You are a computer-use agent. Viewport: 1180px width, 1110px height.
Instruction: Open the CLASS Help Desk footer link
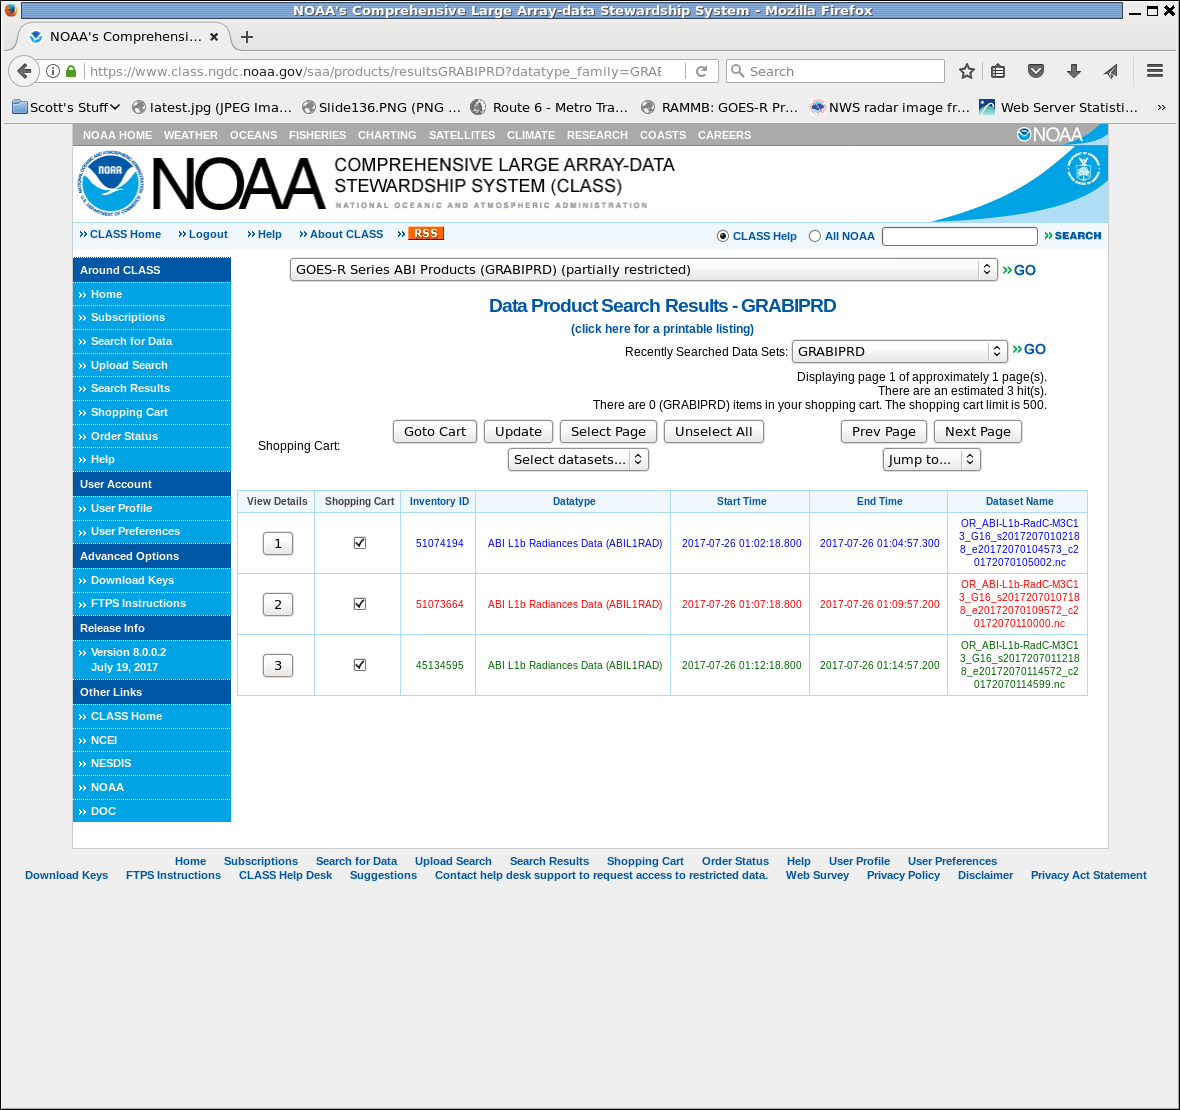point(285,875)
